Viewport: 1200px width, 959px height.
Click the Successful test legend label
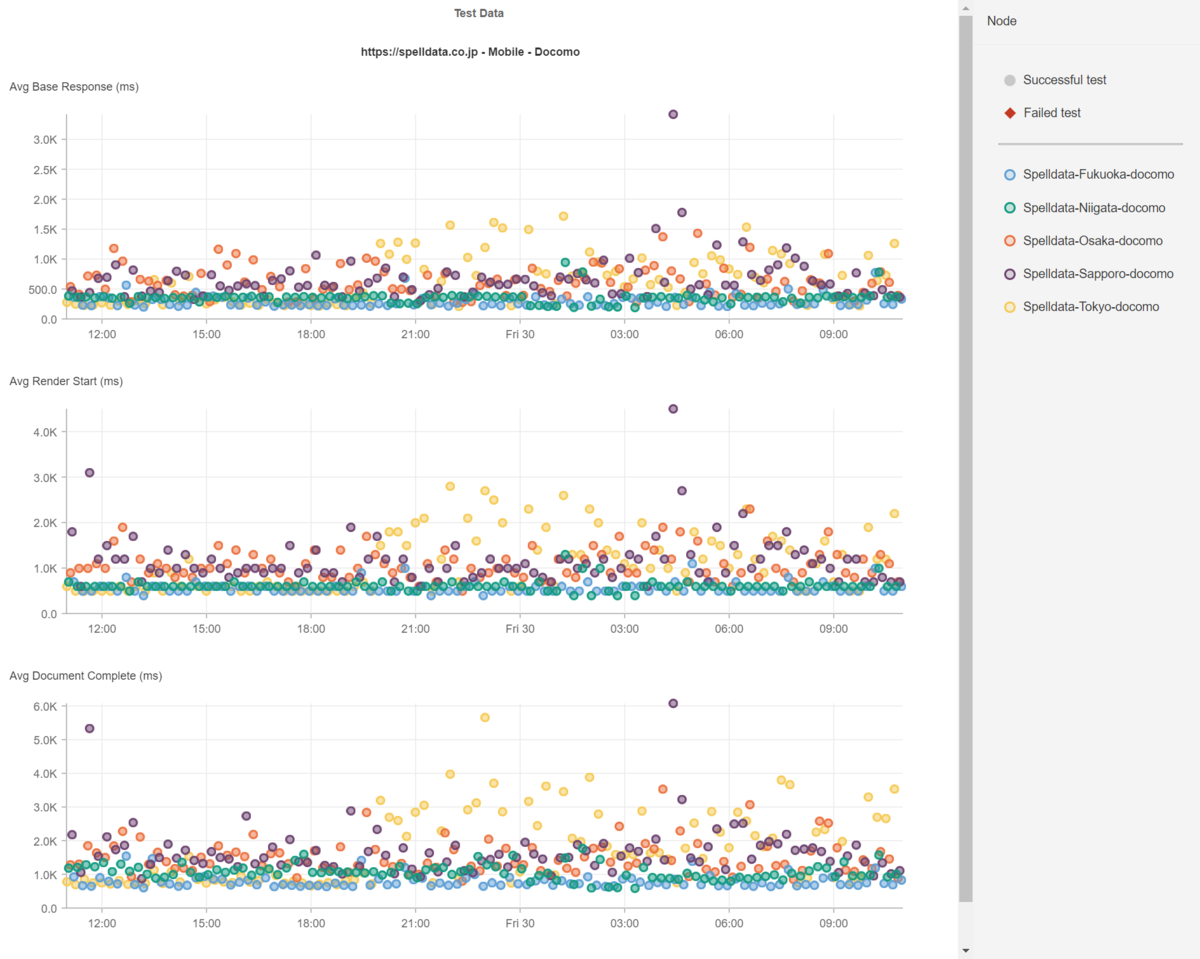[1065, 80]
